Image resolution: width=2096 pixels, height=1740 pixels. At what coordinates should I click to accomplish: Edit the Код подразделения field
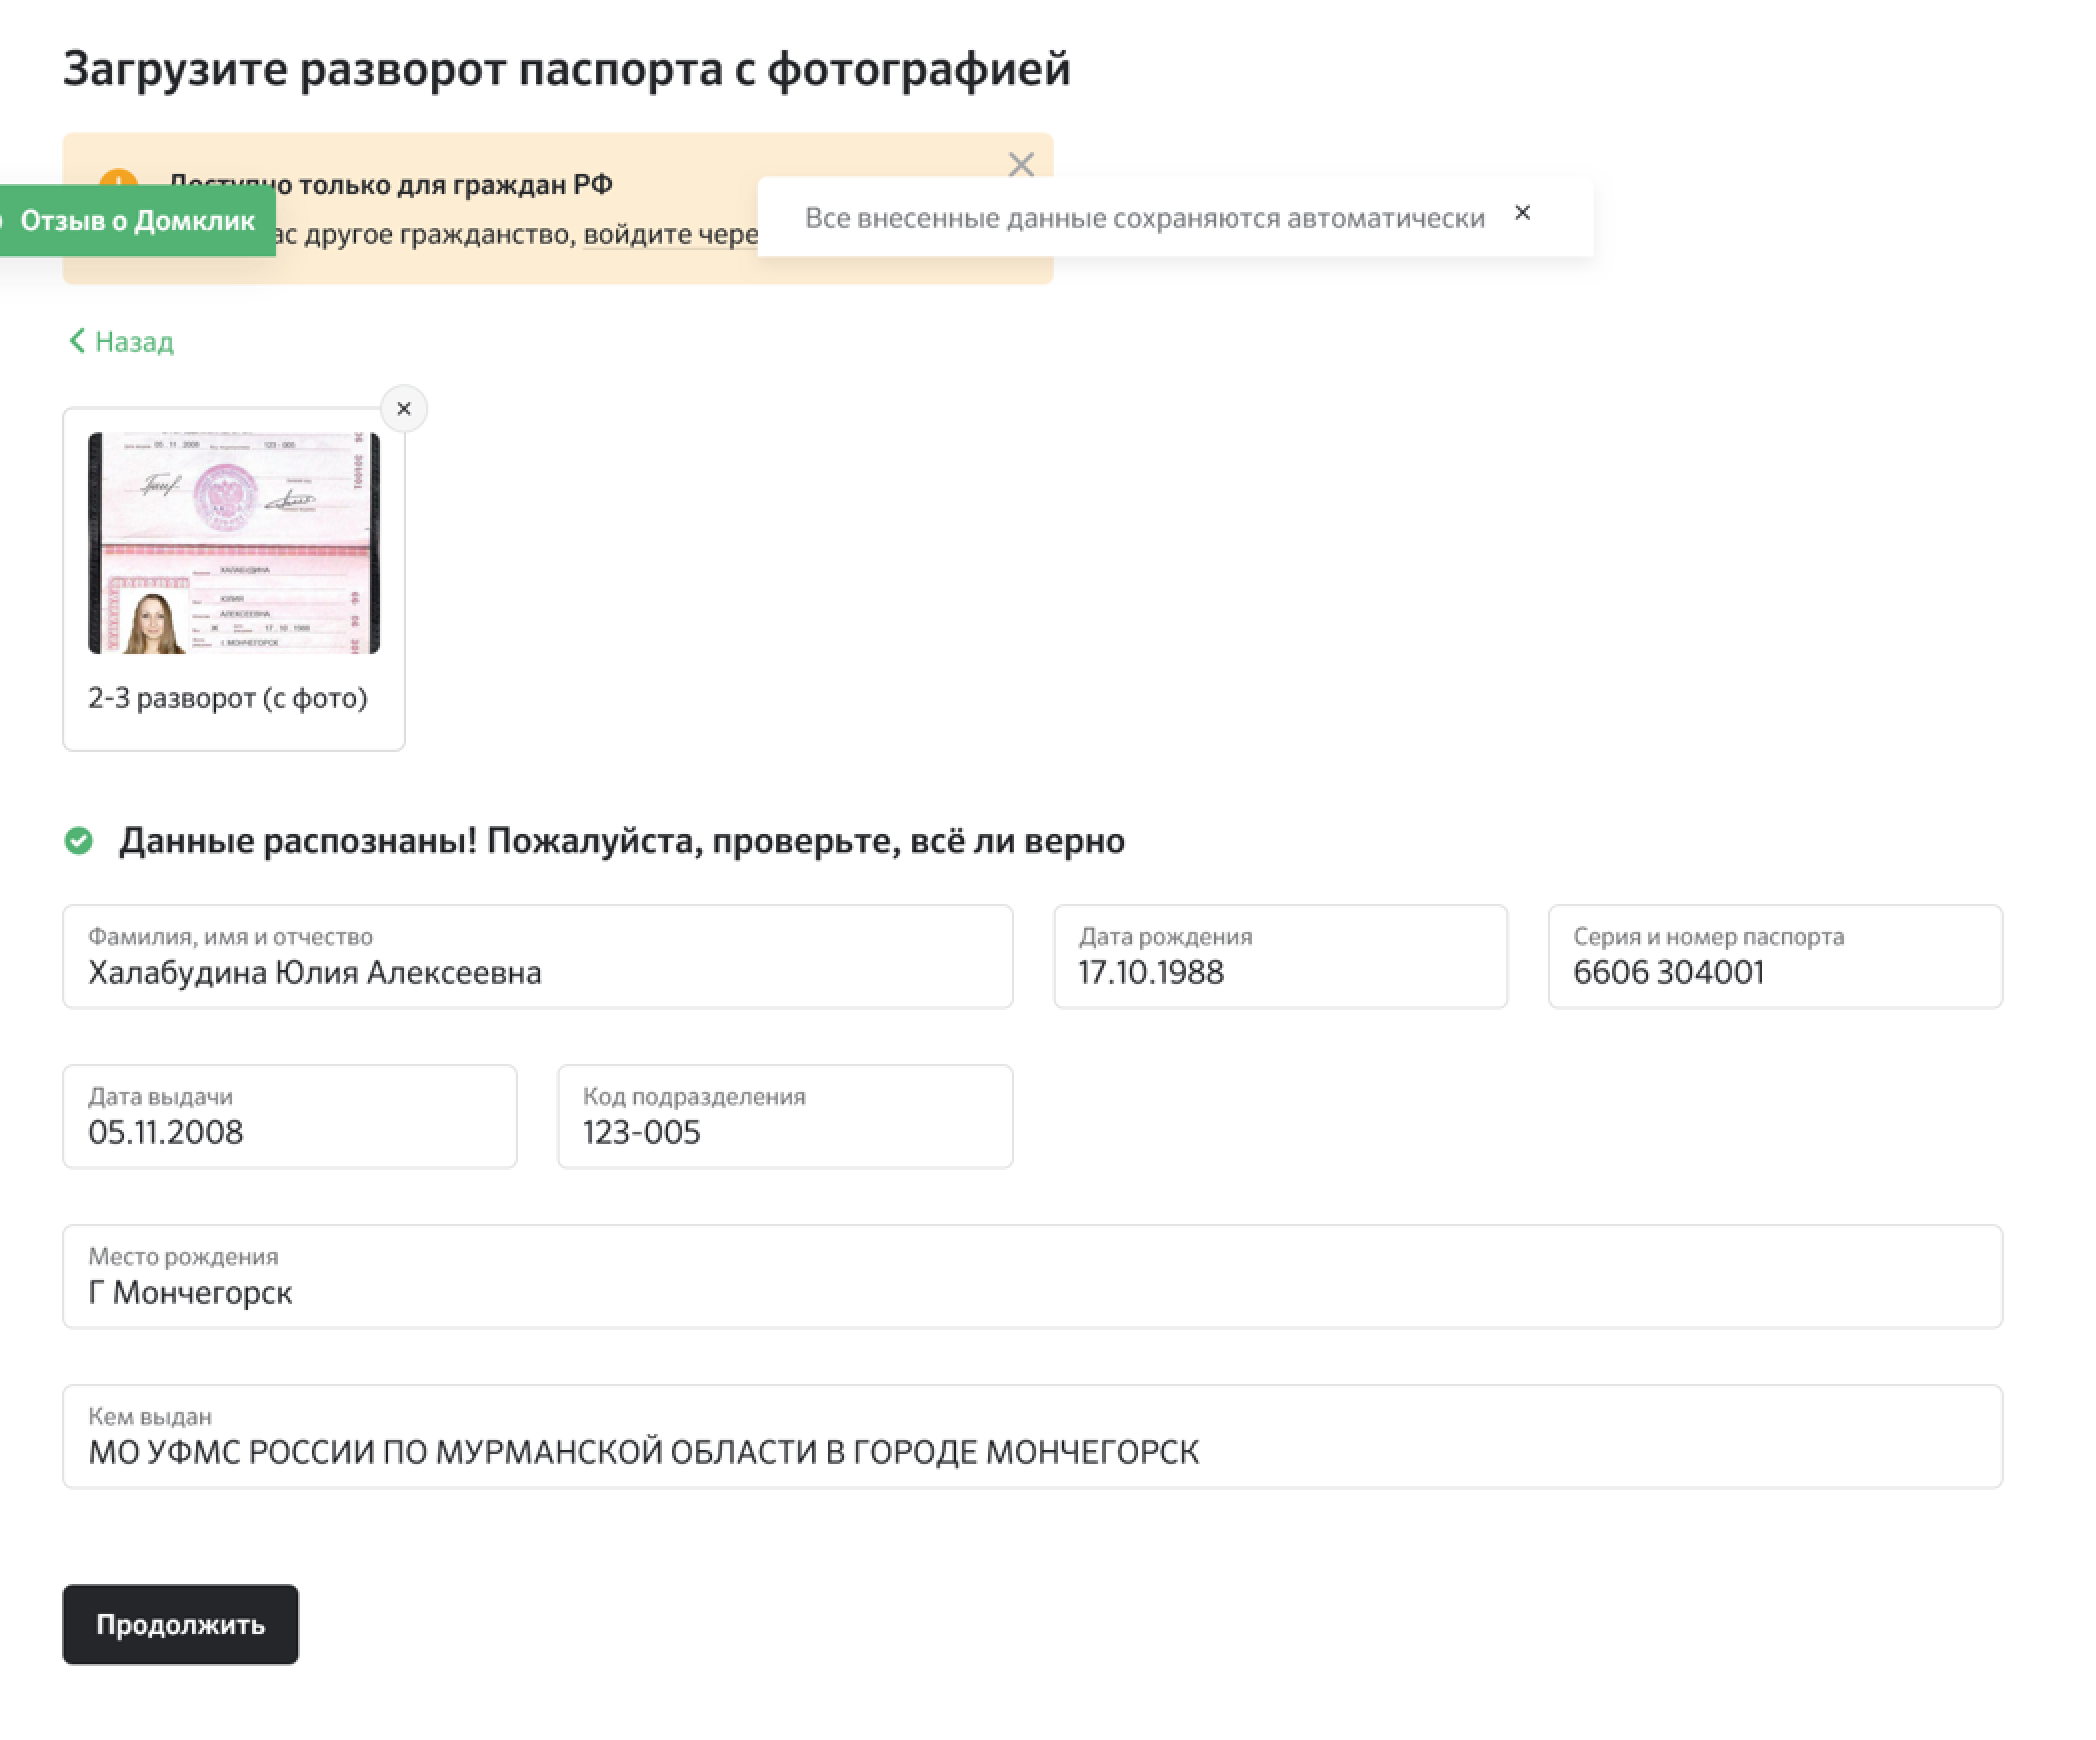(784, 1132)
